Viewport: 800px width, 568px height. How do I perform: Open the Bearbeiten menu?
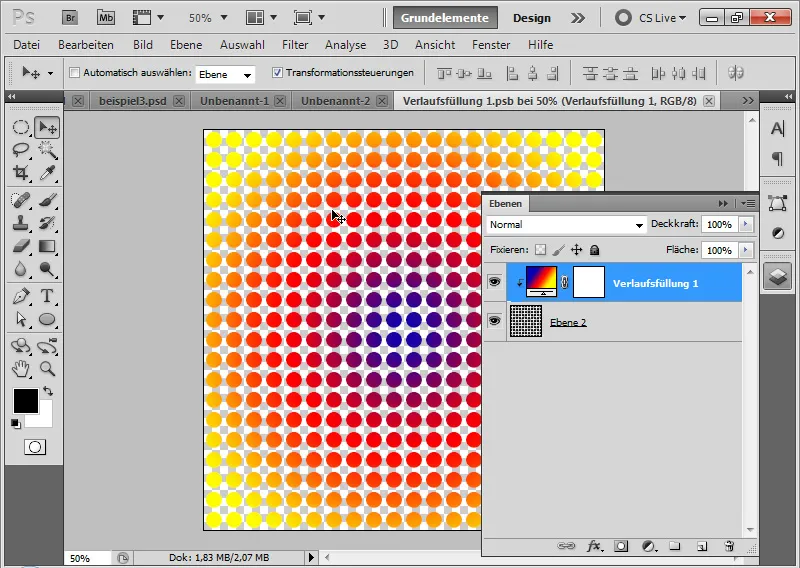pyautogui.click(x=86, y=45)
